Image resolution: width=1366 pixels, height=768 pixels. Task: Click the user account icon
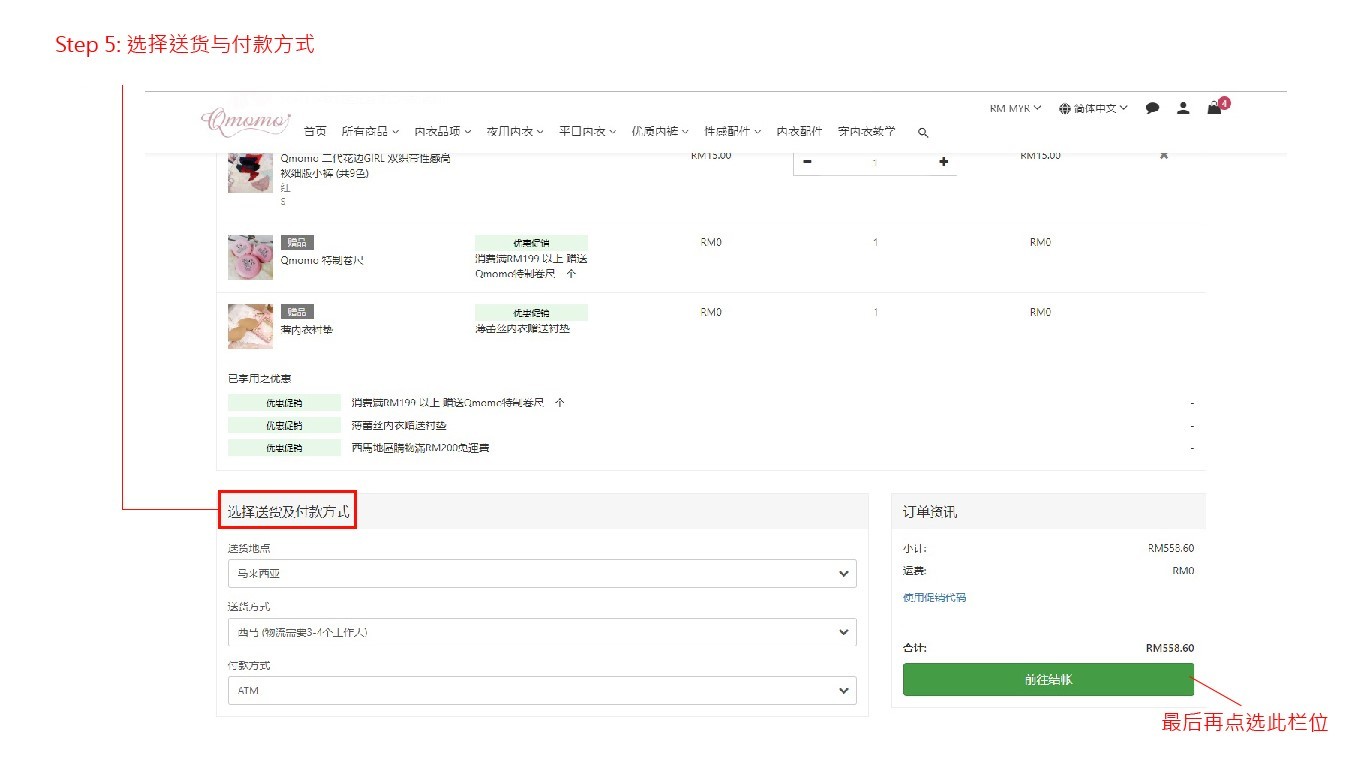point(1183,108)
